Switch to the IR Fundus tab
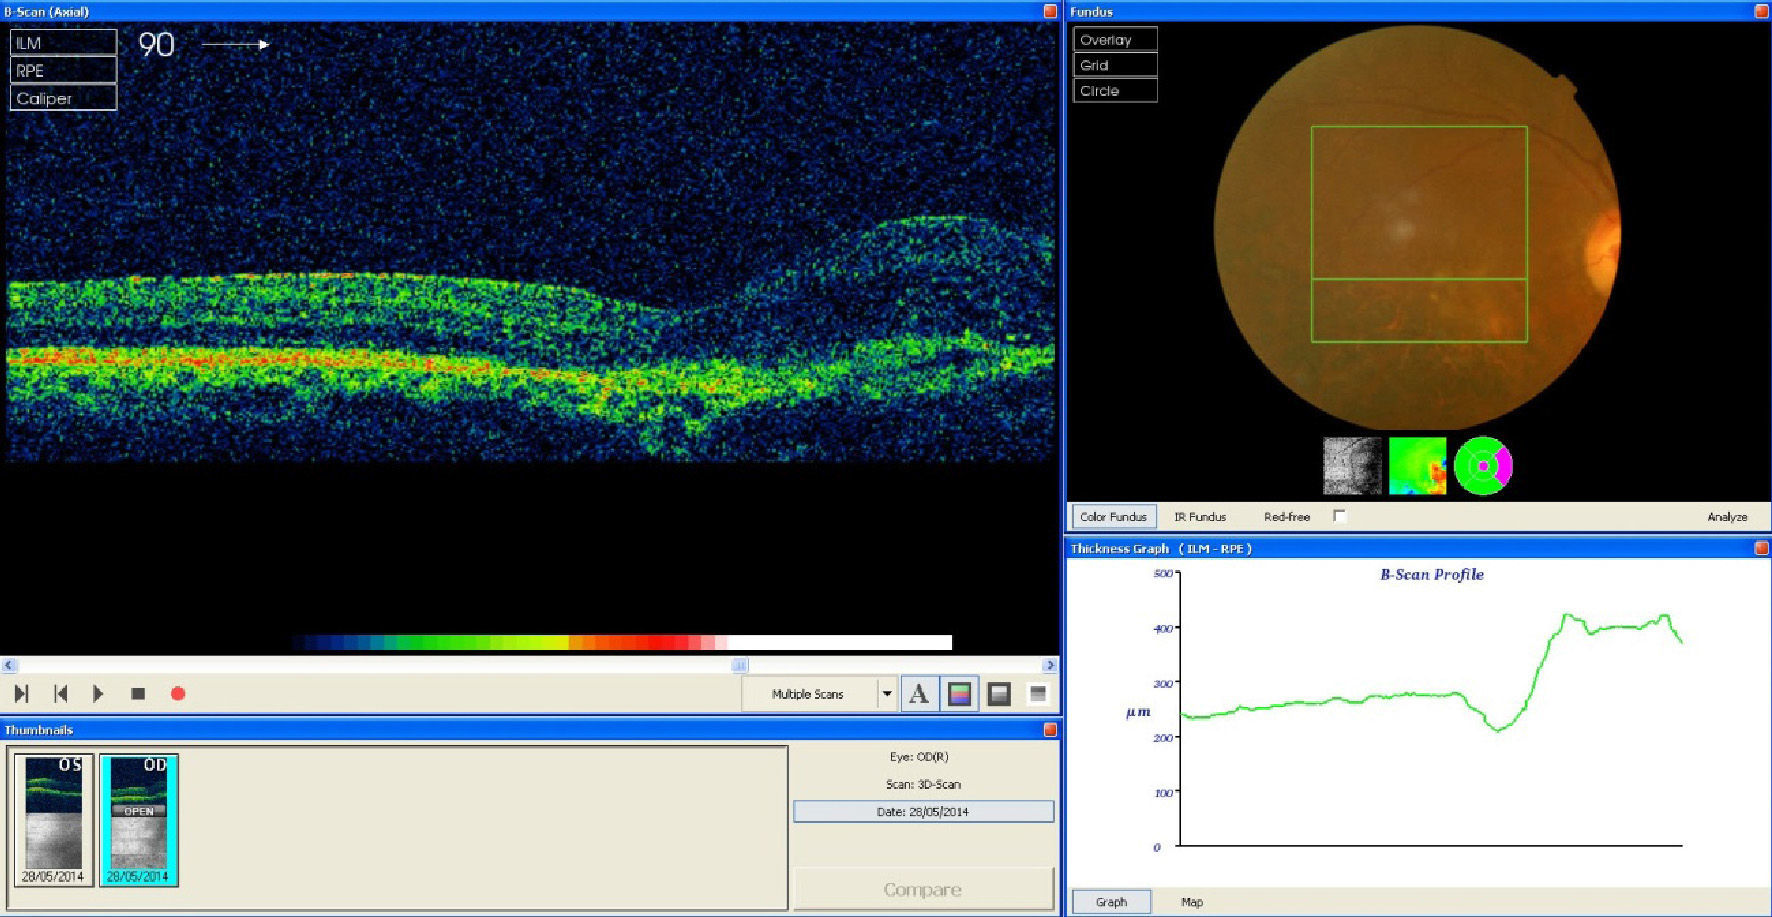Screen dimensions: 1772x917 pyautogui.click(x=1200, y=517)
